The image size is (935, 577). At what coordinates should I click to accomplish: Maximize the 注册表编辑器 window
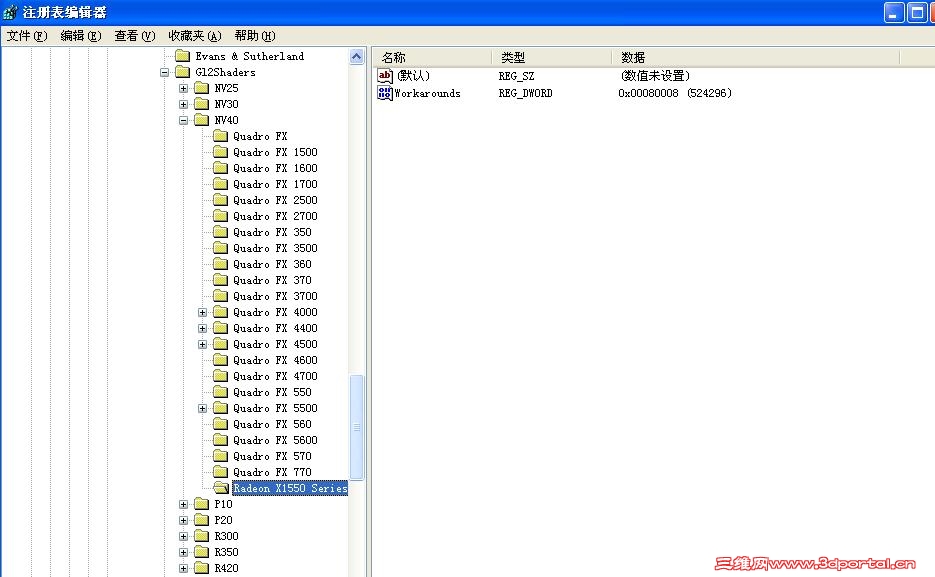(917, 13)
